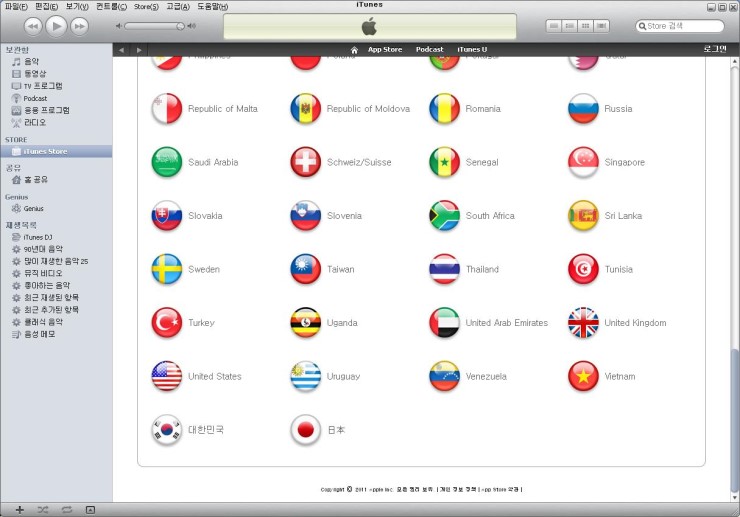Click the store forward arrow
The height and width of the screenshot is (517, 740).
(x=139, y=50)
